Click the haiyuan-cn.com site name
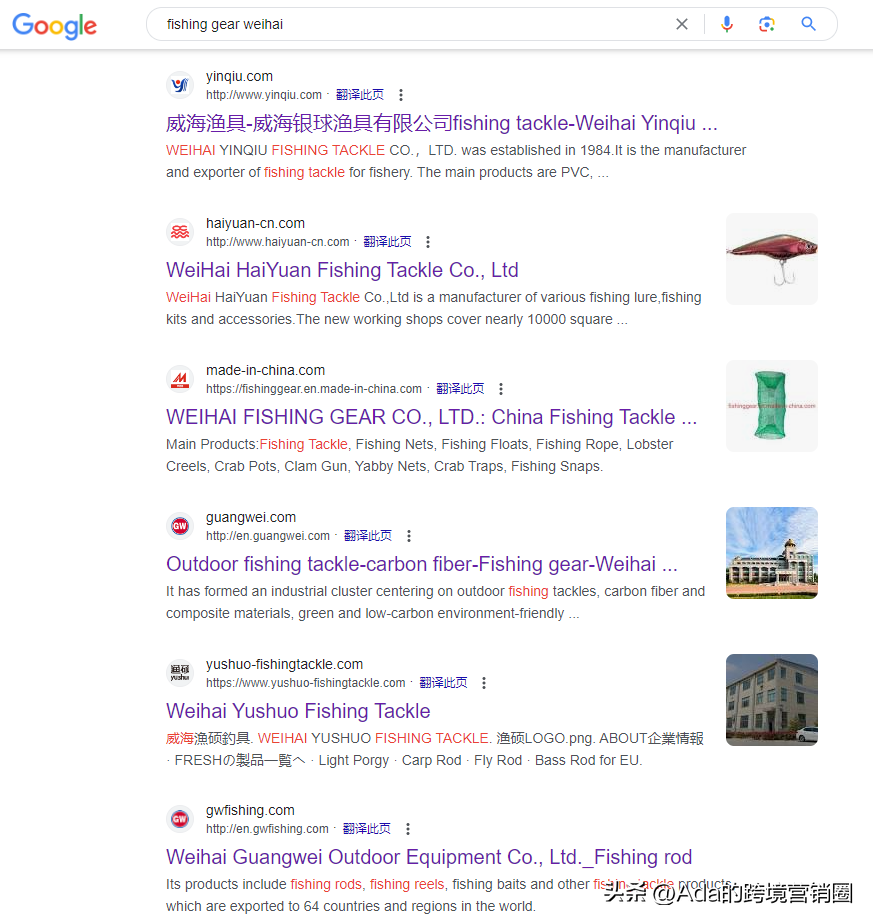The image size is (873, 923). click(x=255, y=224)
